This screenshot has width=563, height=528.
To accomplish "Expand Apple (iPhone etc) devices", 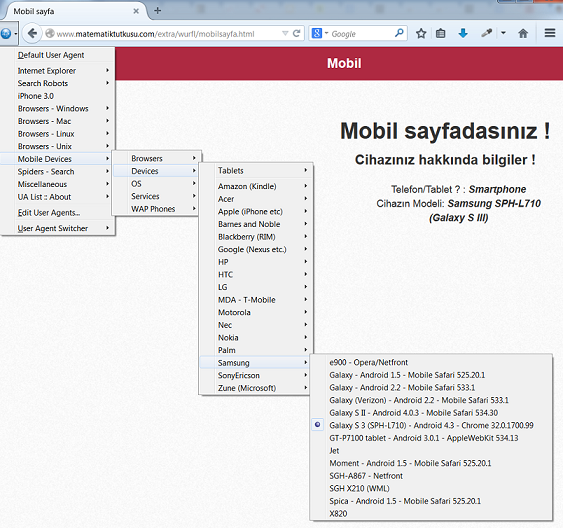I will [256, 211].
